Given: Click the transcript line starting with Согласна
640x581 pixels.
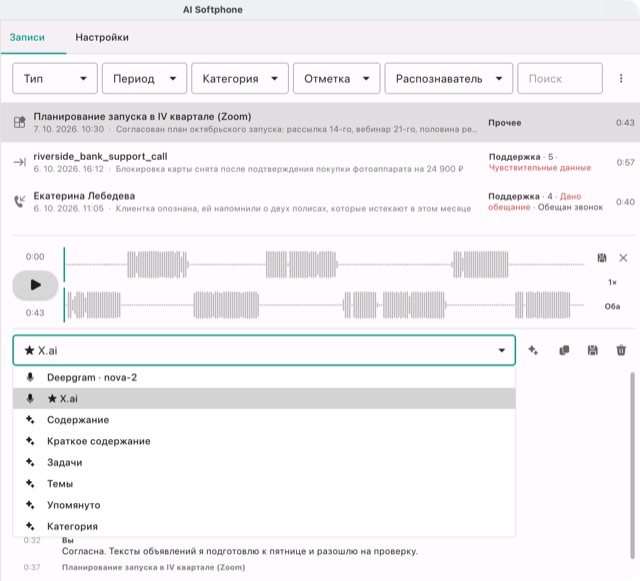Looking at the screenshot, I should [x=240, y=551].
